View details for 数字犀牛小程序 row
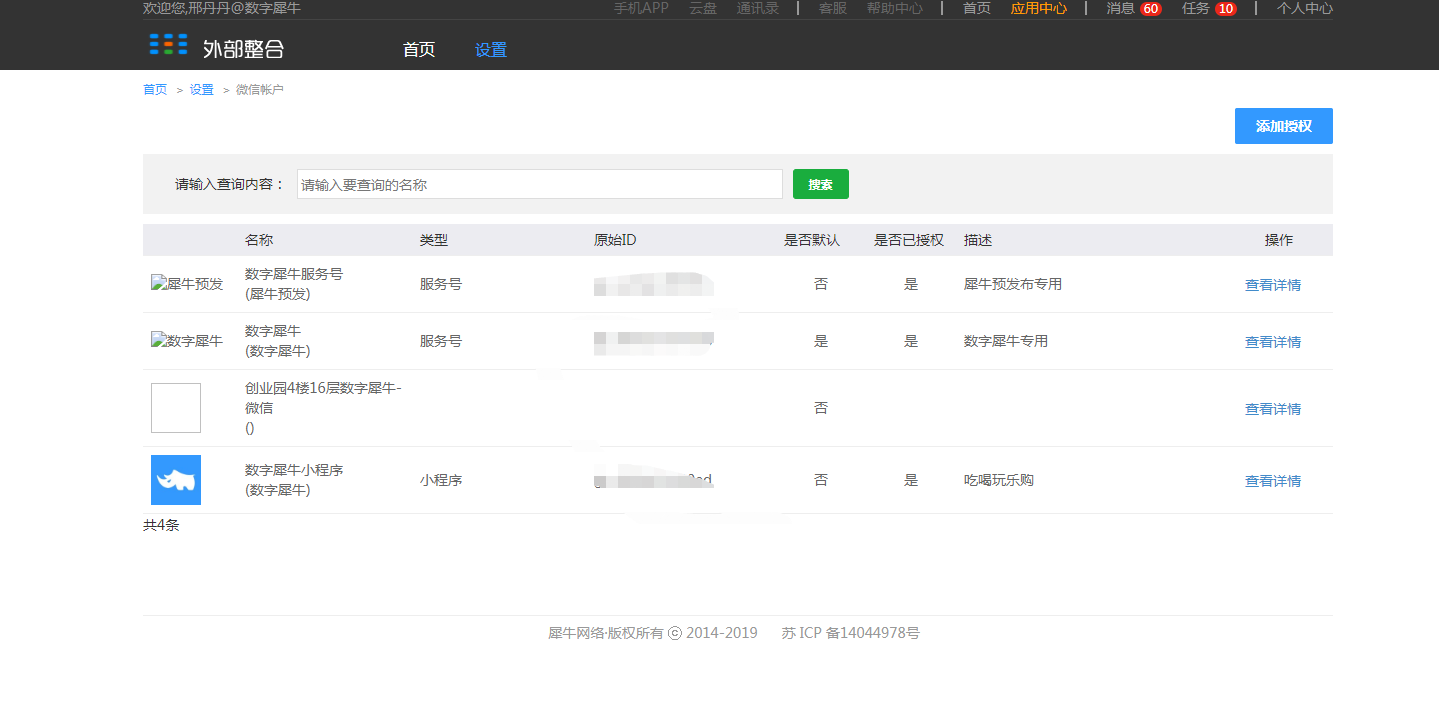 click(x=1273, y=481)
